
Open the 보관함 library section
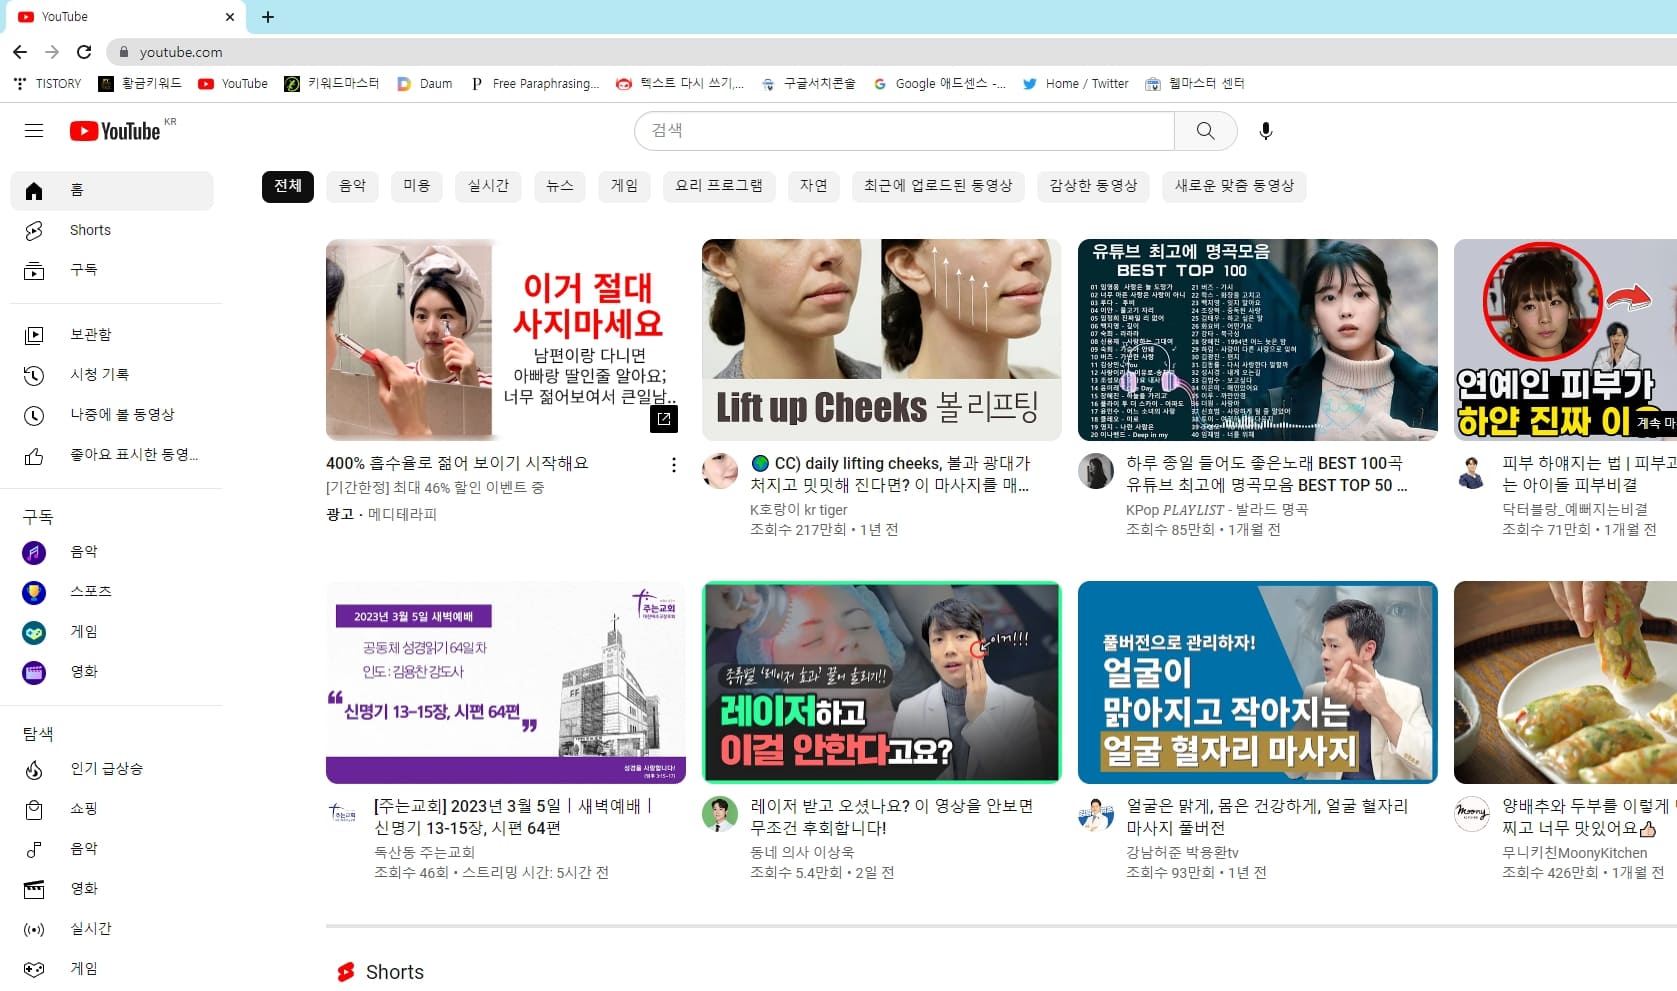pos(91,334)
